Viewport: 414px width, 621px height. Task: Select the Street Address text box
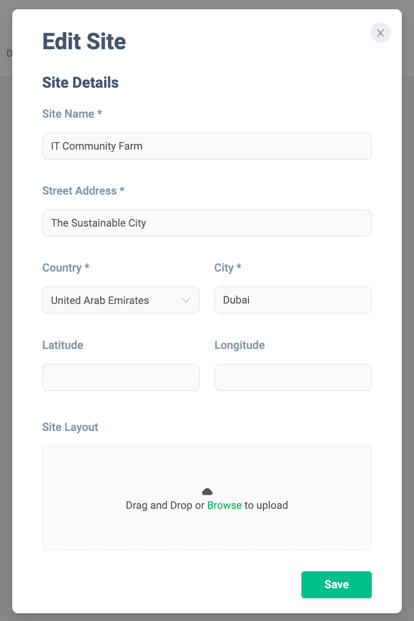[207, 223]
